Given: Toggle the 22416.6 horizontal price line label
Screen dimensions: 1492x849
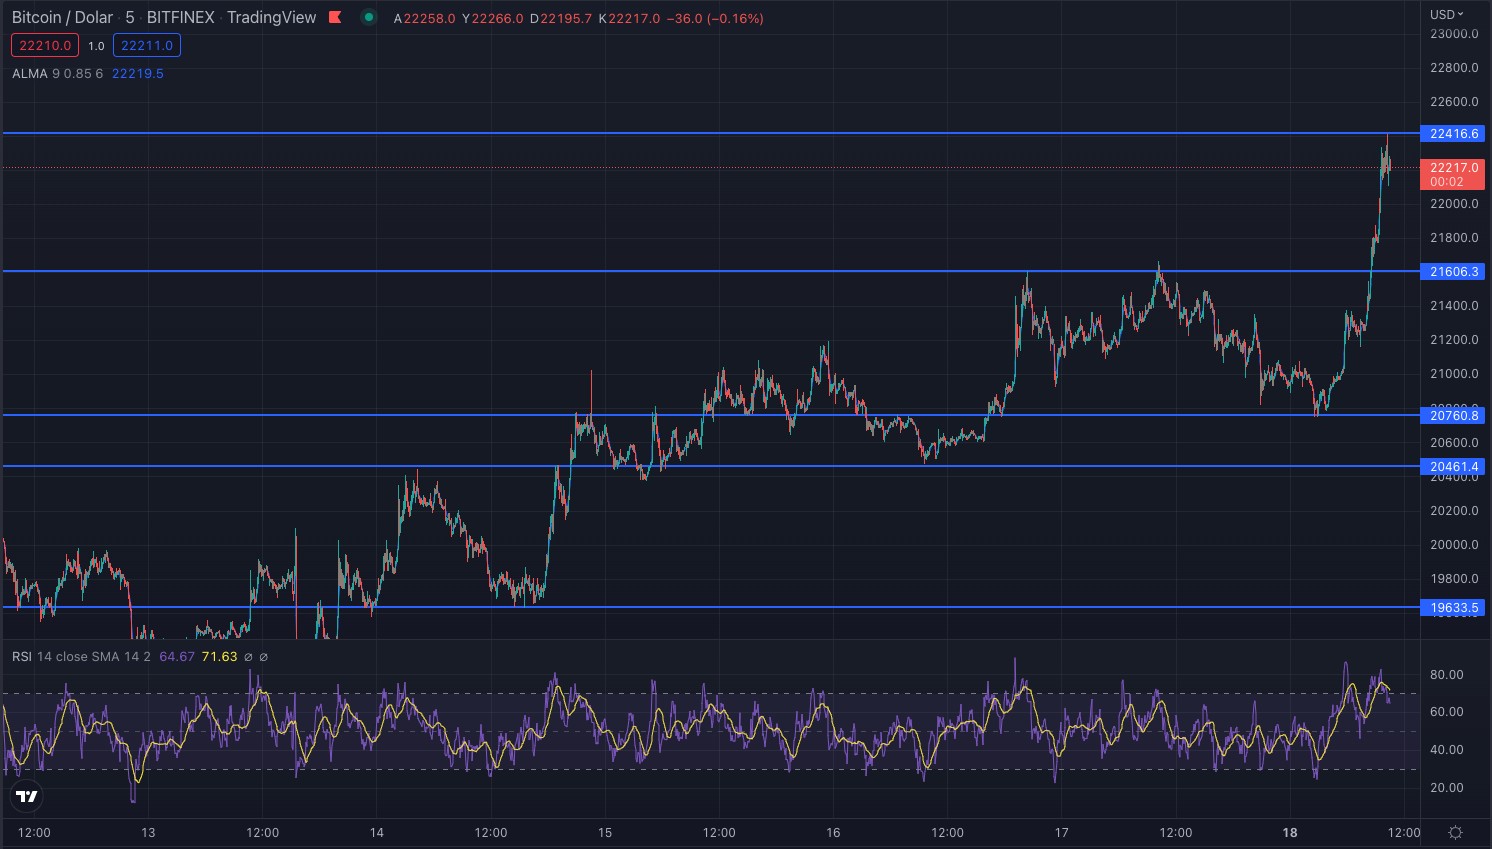Looking at the screenshot, I should (x=1452, y=133).
